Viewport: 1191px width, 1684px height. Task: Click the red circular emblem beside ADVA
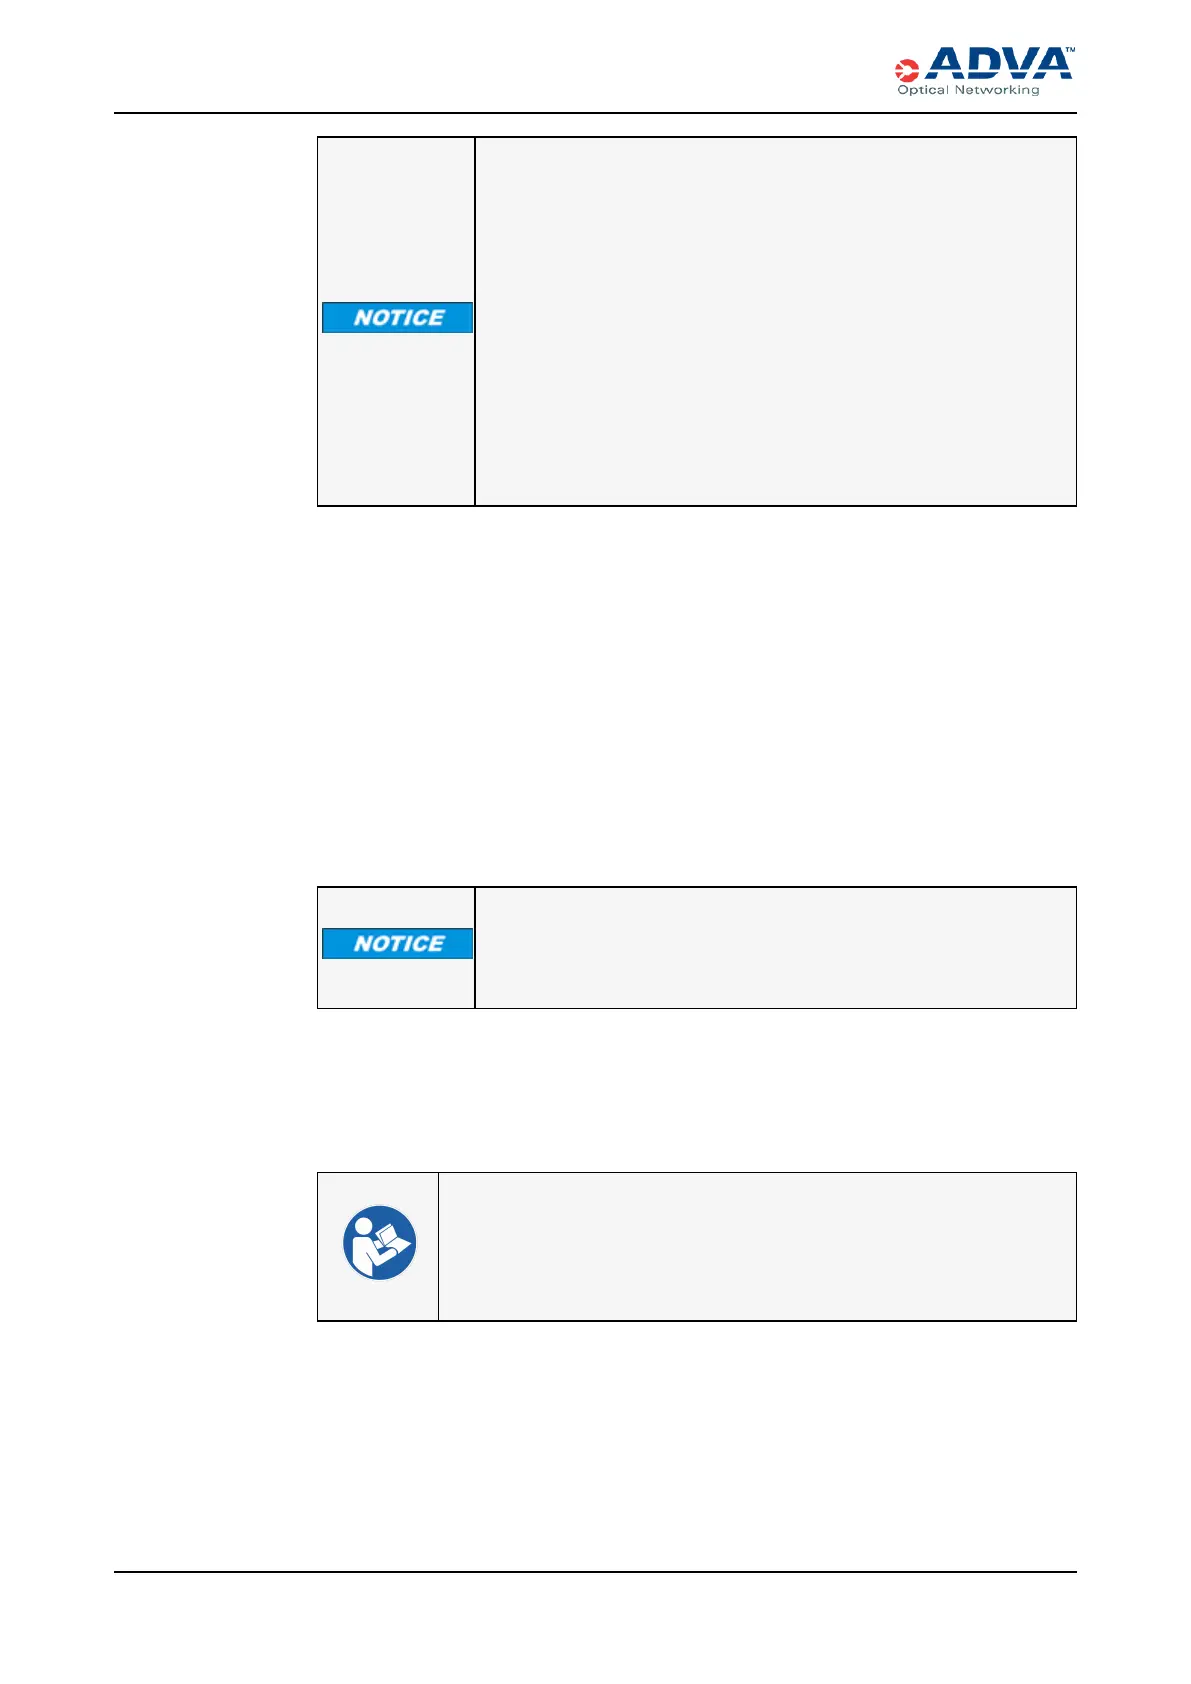(x=907, y=70)
